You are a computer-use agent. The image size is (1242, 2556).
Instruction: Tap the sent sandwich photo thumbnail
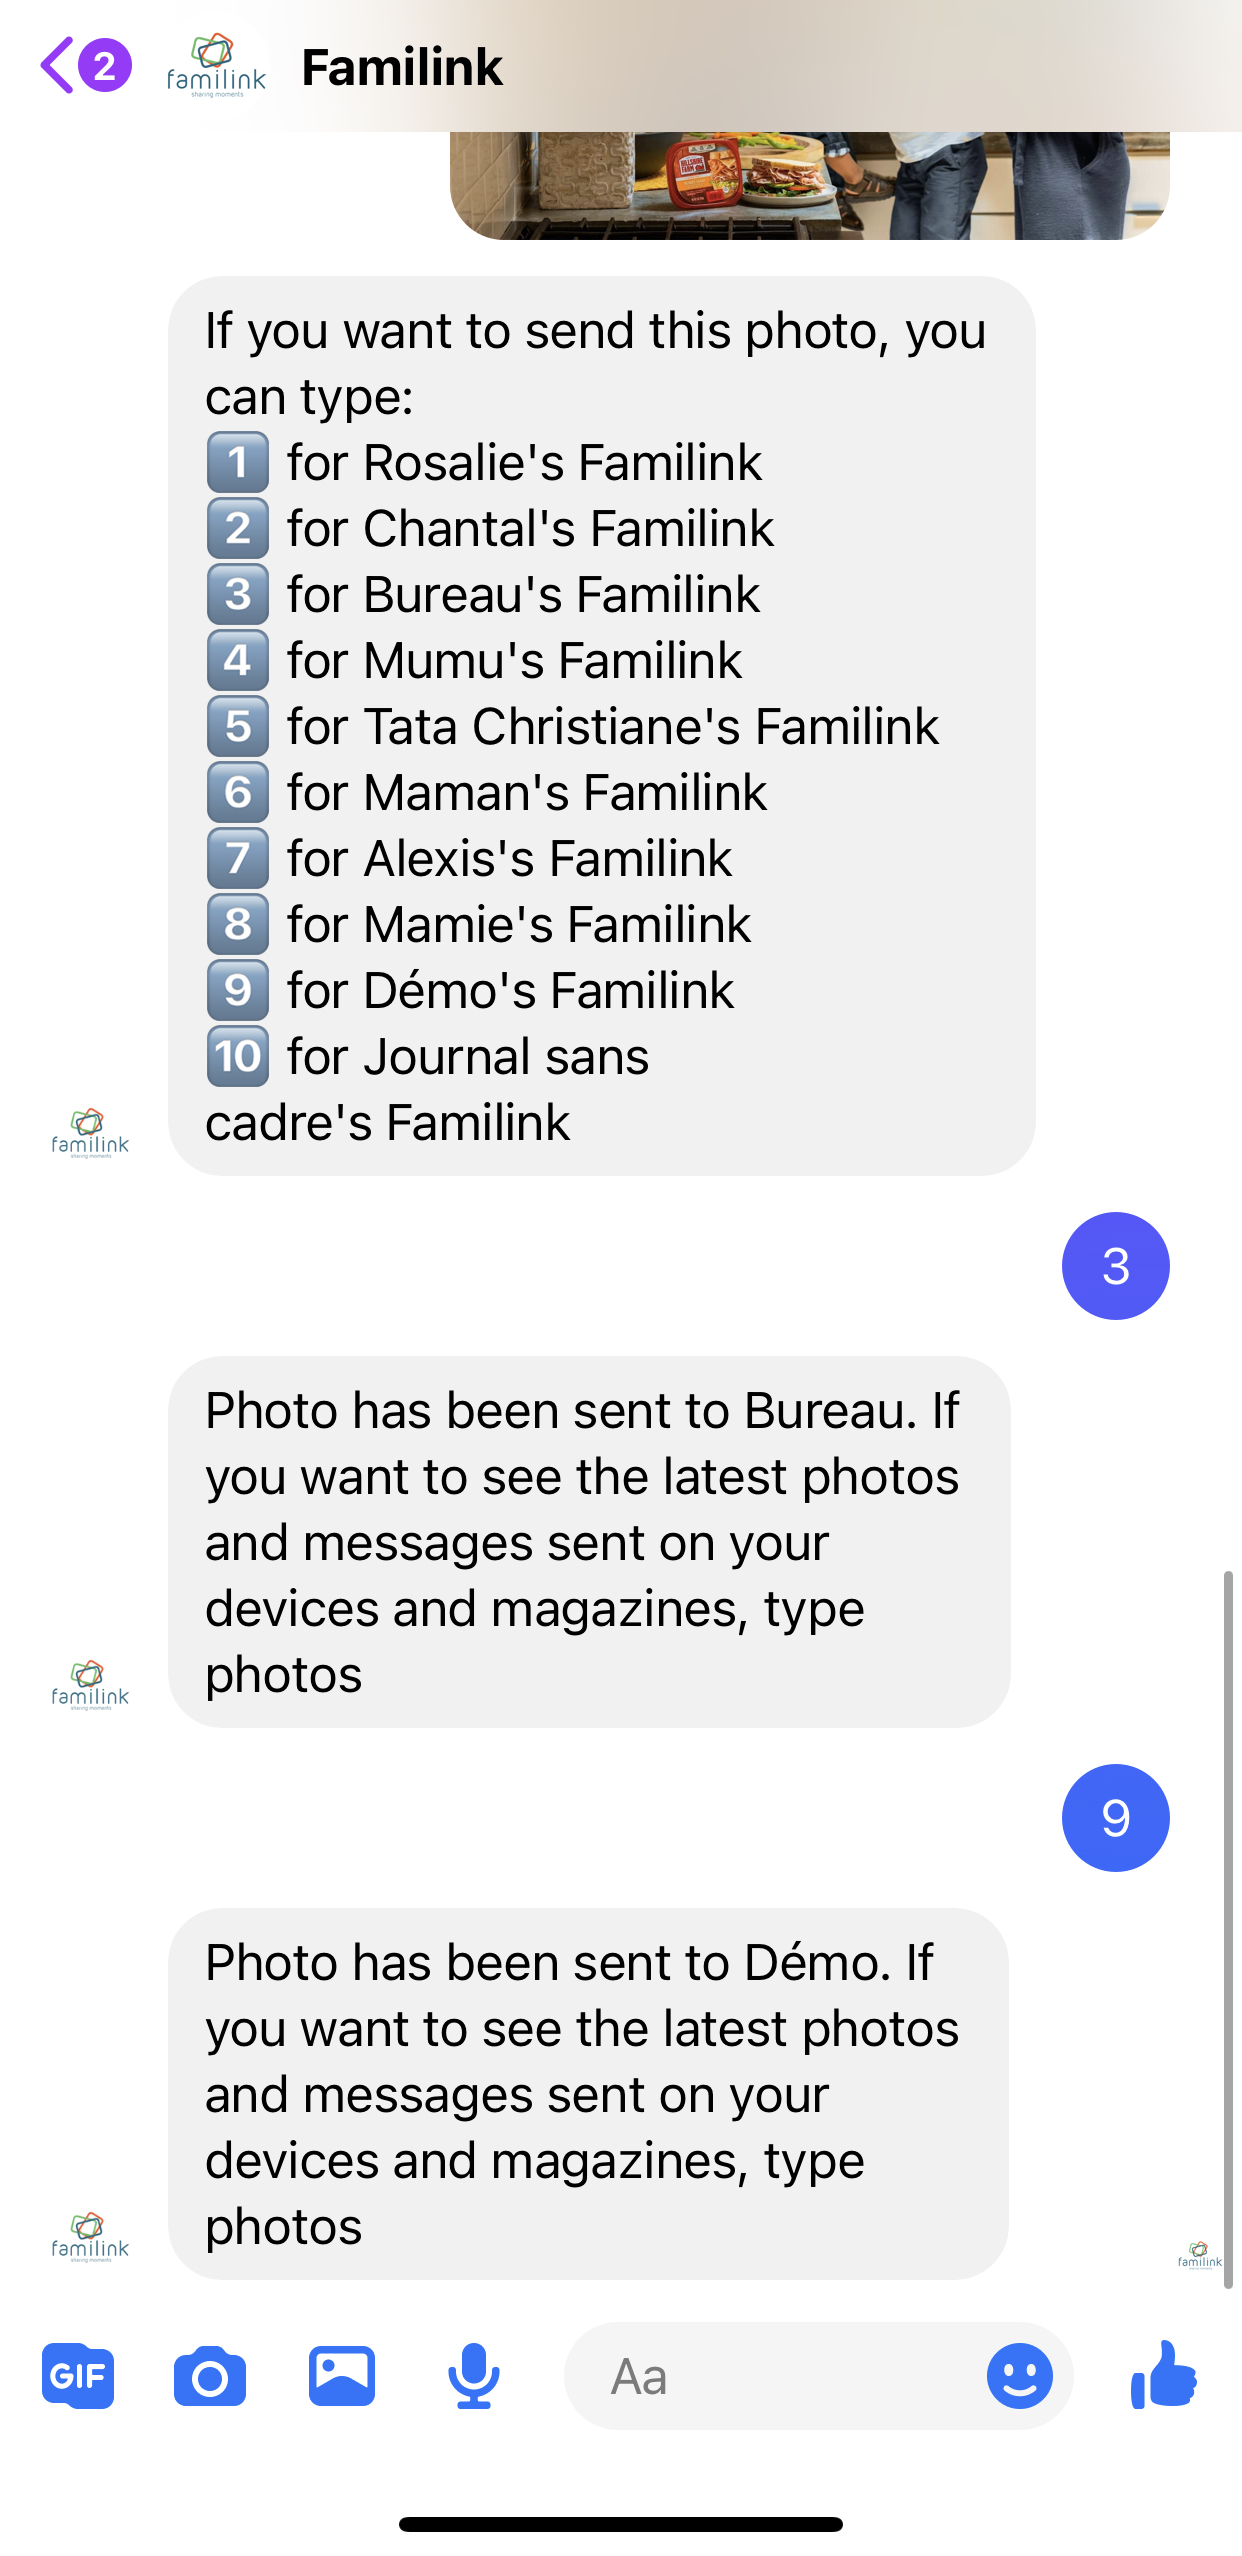pos(810,185)
